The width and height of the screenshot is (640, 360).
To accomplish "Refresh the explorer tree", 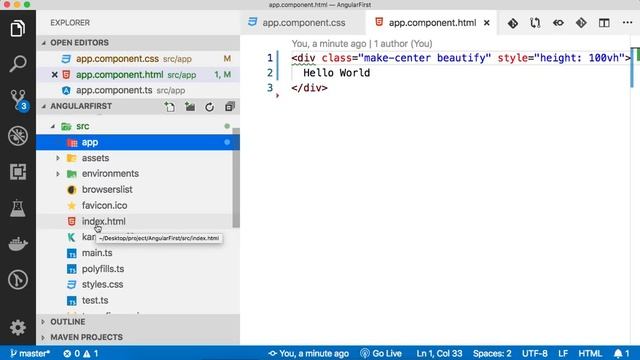I will (x=210, y=107).
